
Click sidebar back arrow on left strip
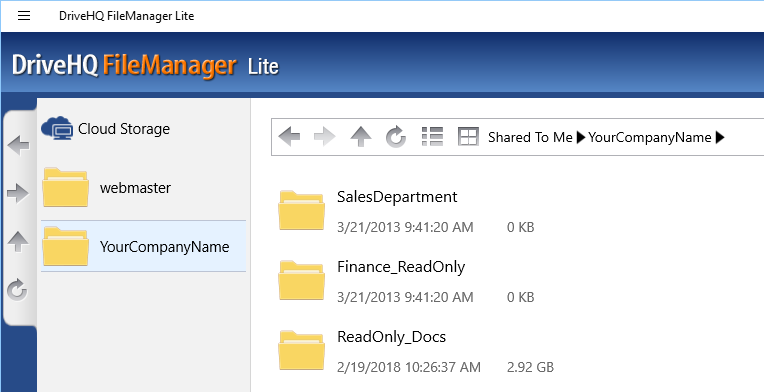pos(19,146)
